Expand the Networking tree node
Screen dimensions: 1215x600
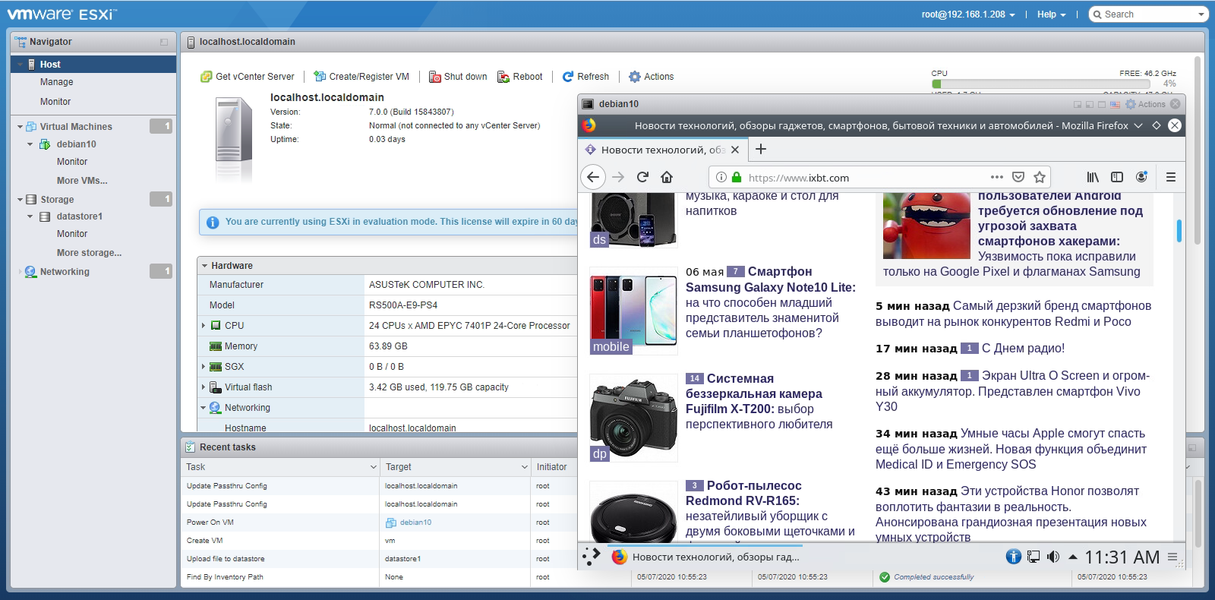click(x=20, y=272)
